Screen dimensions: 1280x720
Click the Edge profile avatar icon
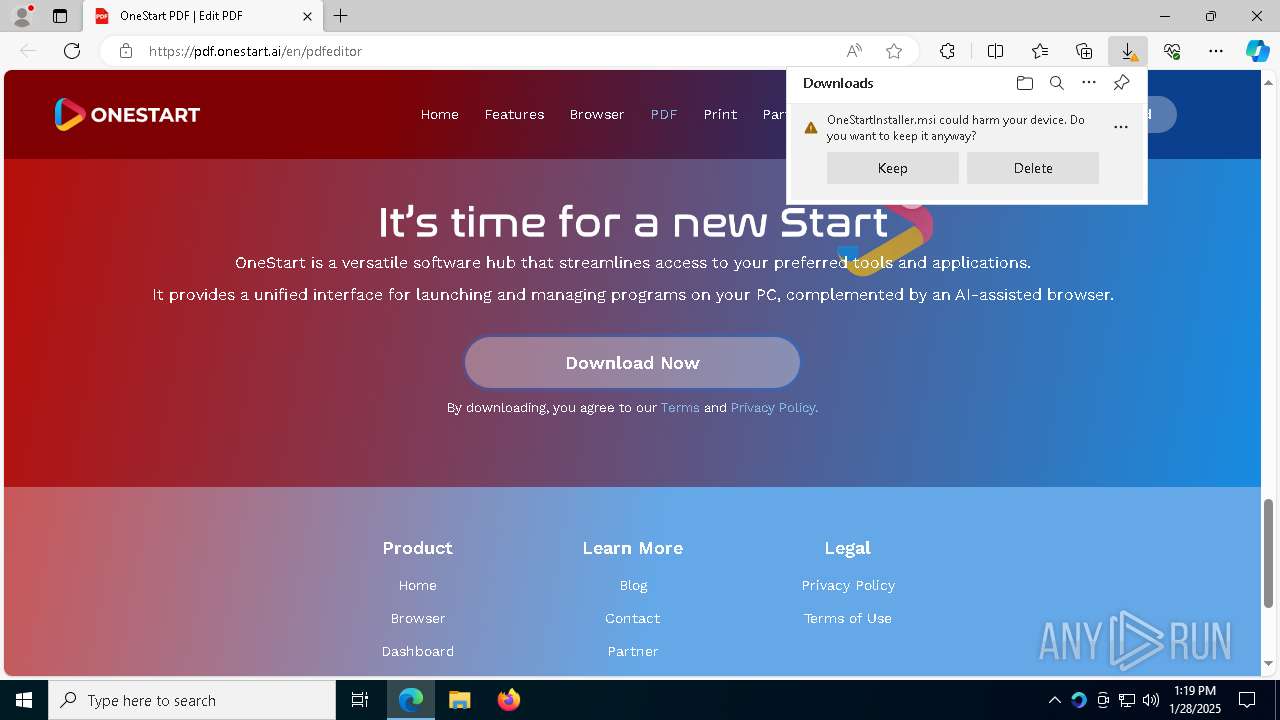(21, 16)
